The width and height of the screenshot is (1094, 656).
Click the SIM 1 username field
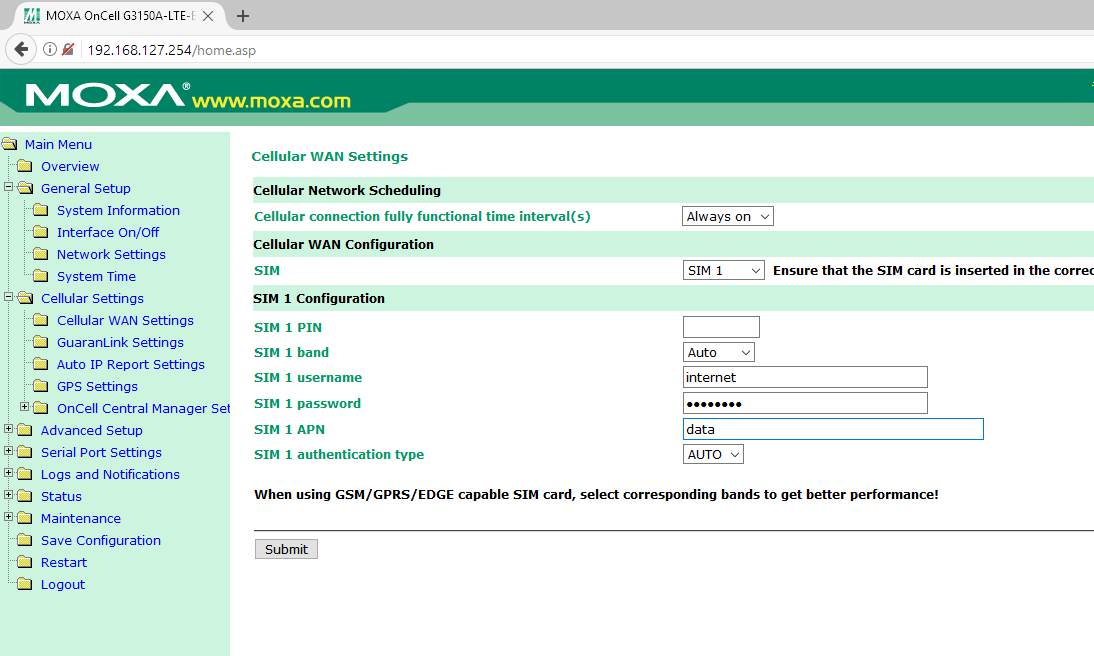click(805, 377)
